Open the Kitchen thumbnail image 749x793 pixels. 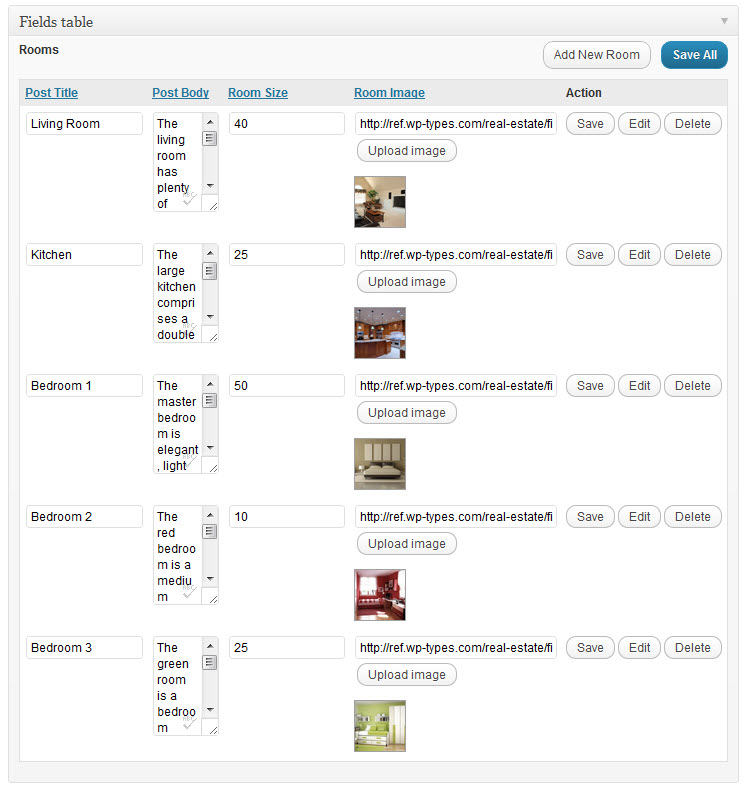coord(380,333)
